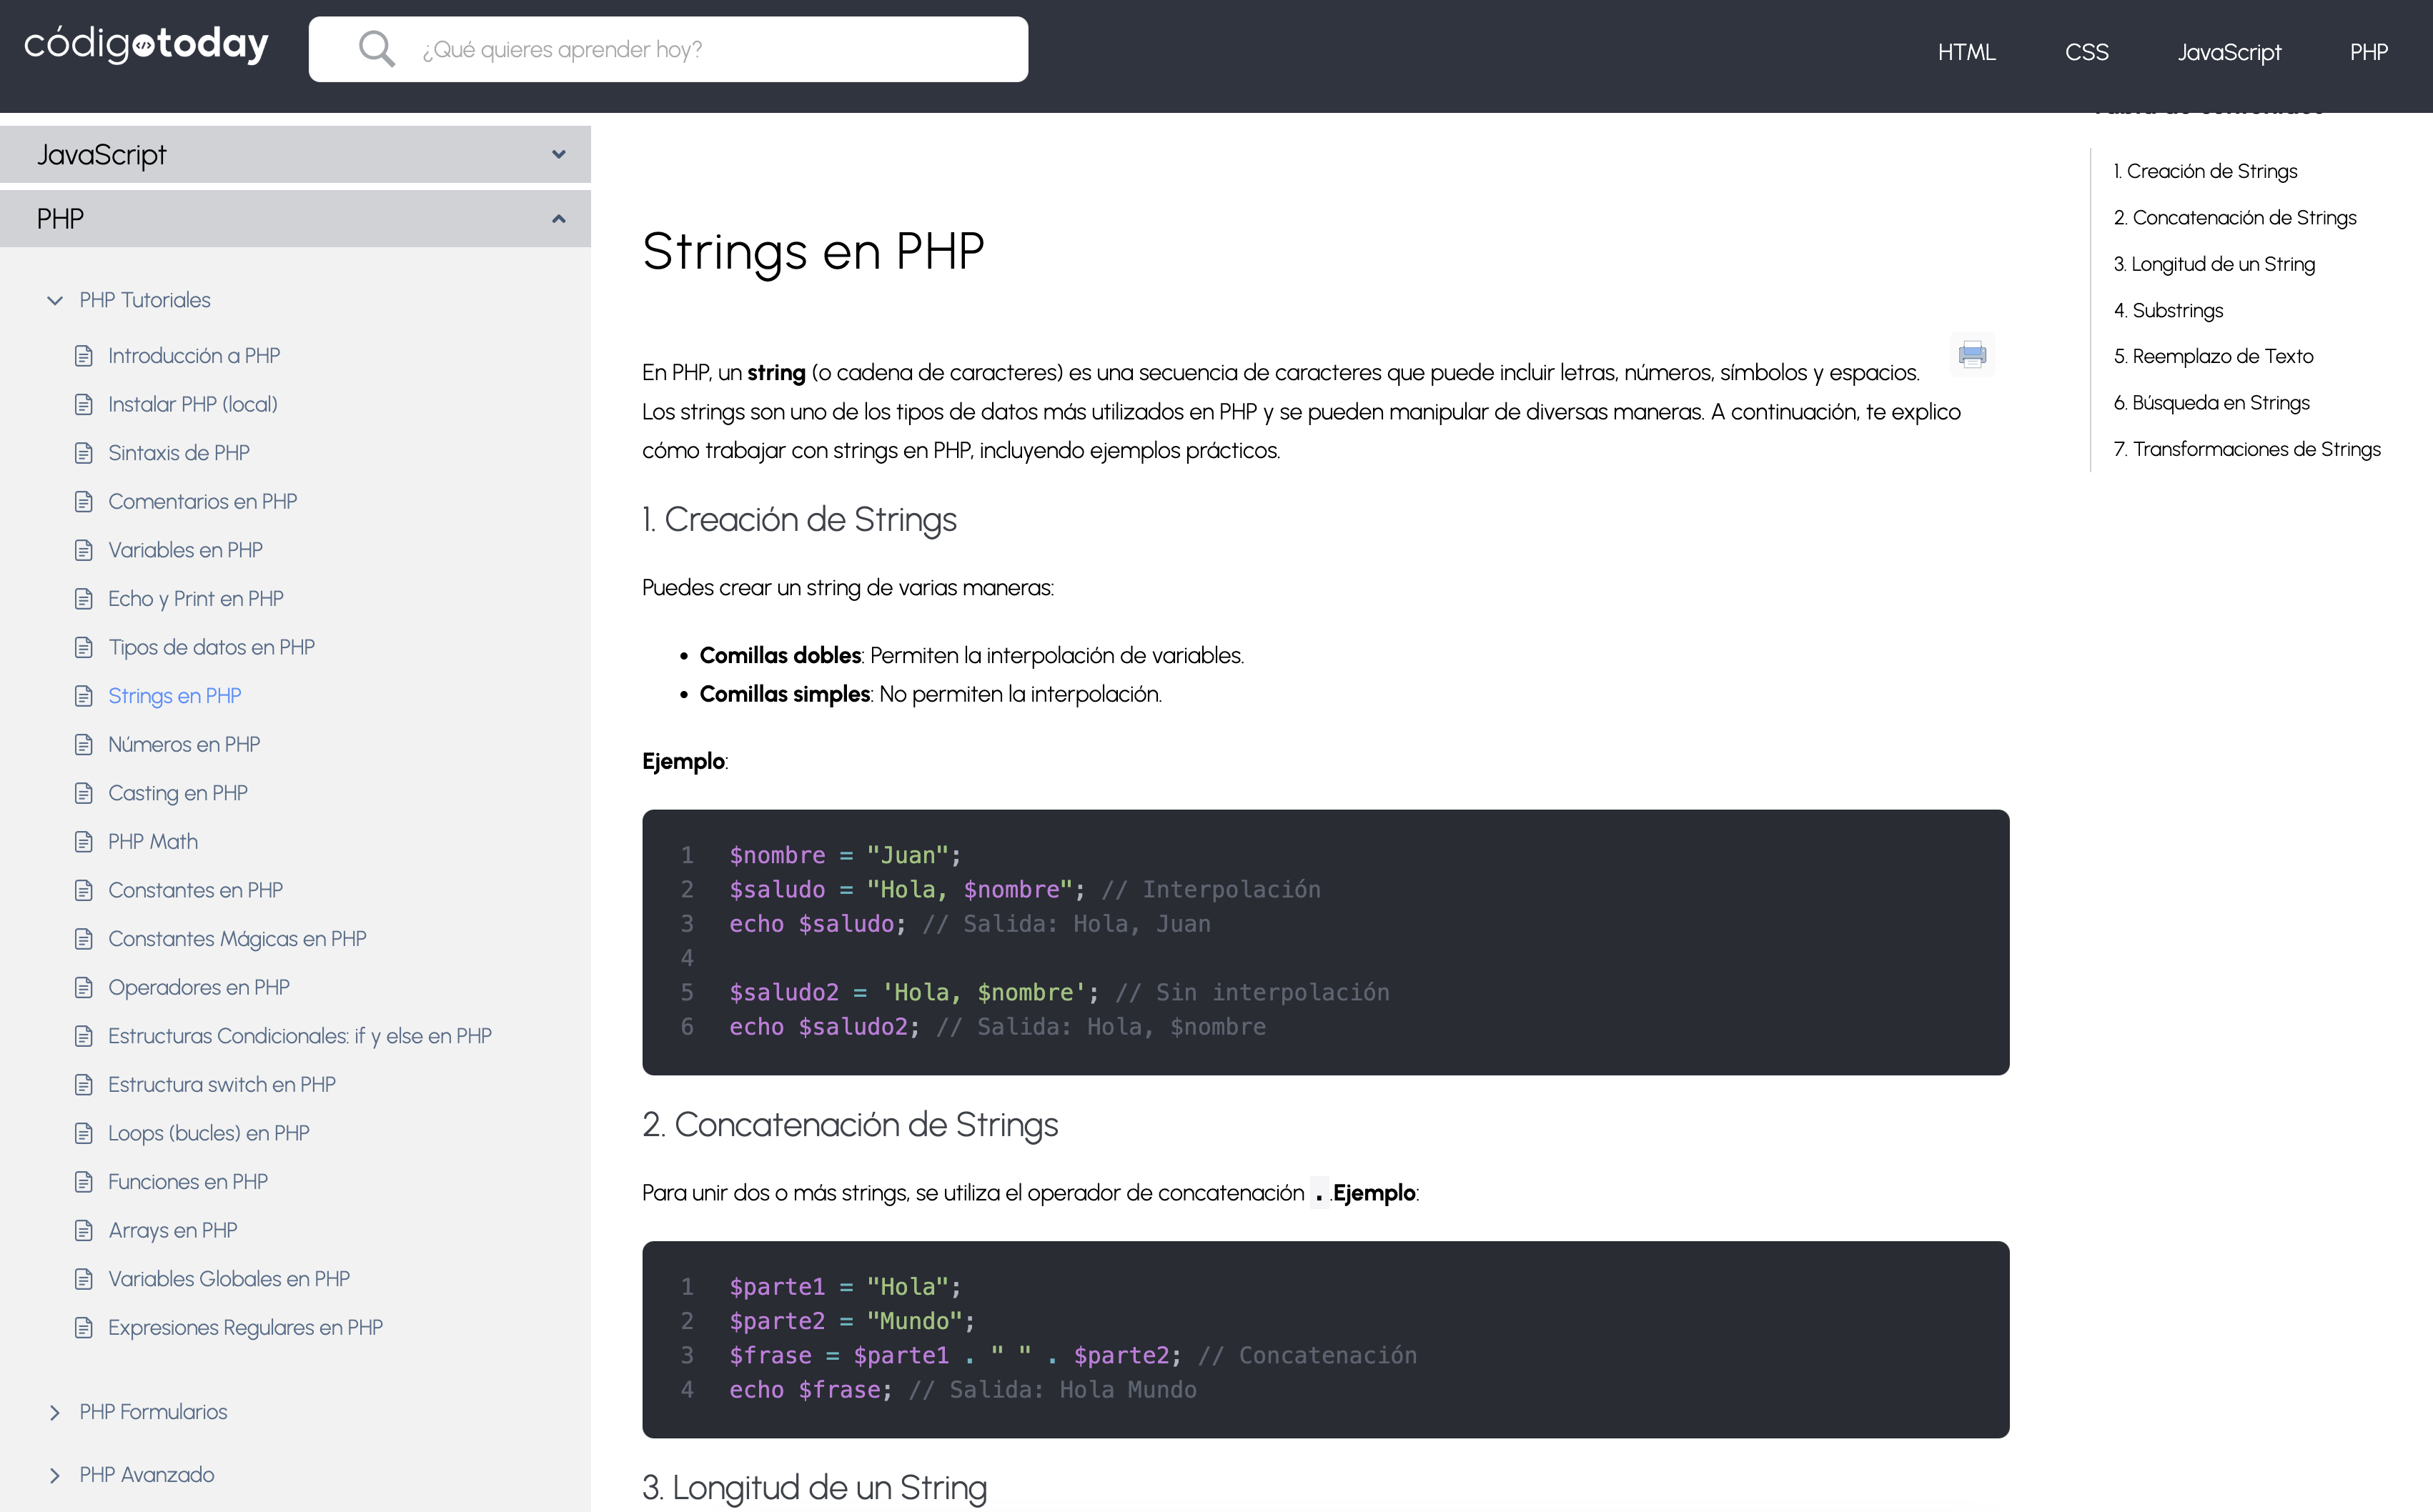Click document icon beside Arrays en PHP
The width and height of the screenshot is (2433, 1512).
point(84,1230)
